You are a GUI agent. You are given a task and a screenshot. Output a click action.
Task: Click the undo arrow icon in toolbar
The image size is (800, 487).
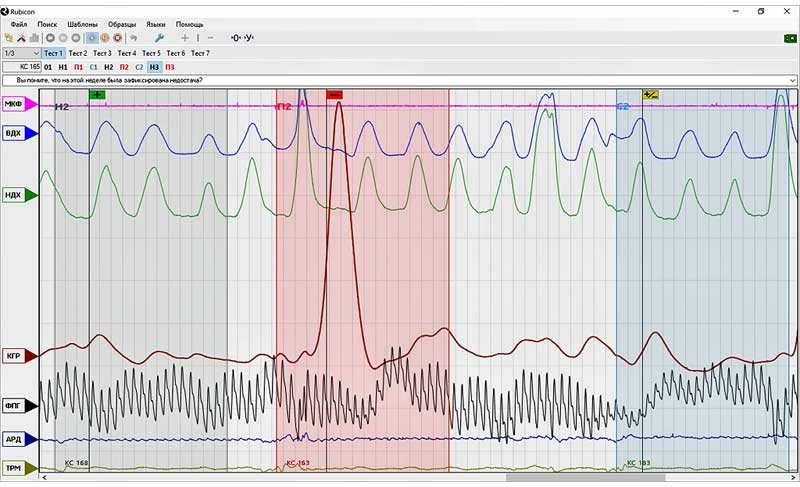133,37
